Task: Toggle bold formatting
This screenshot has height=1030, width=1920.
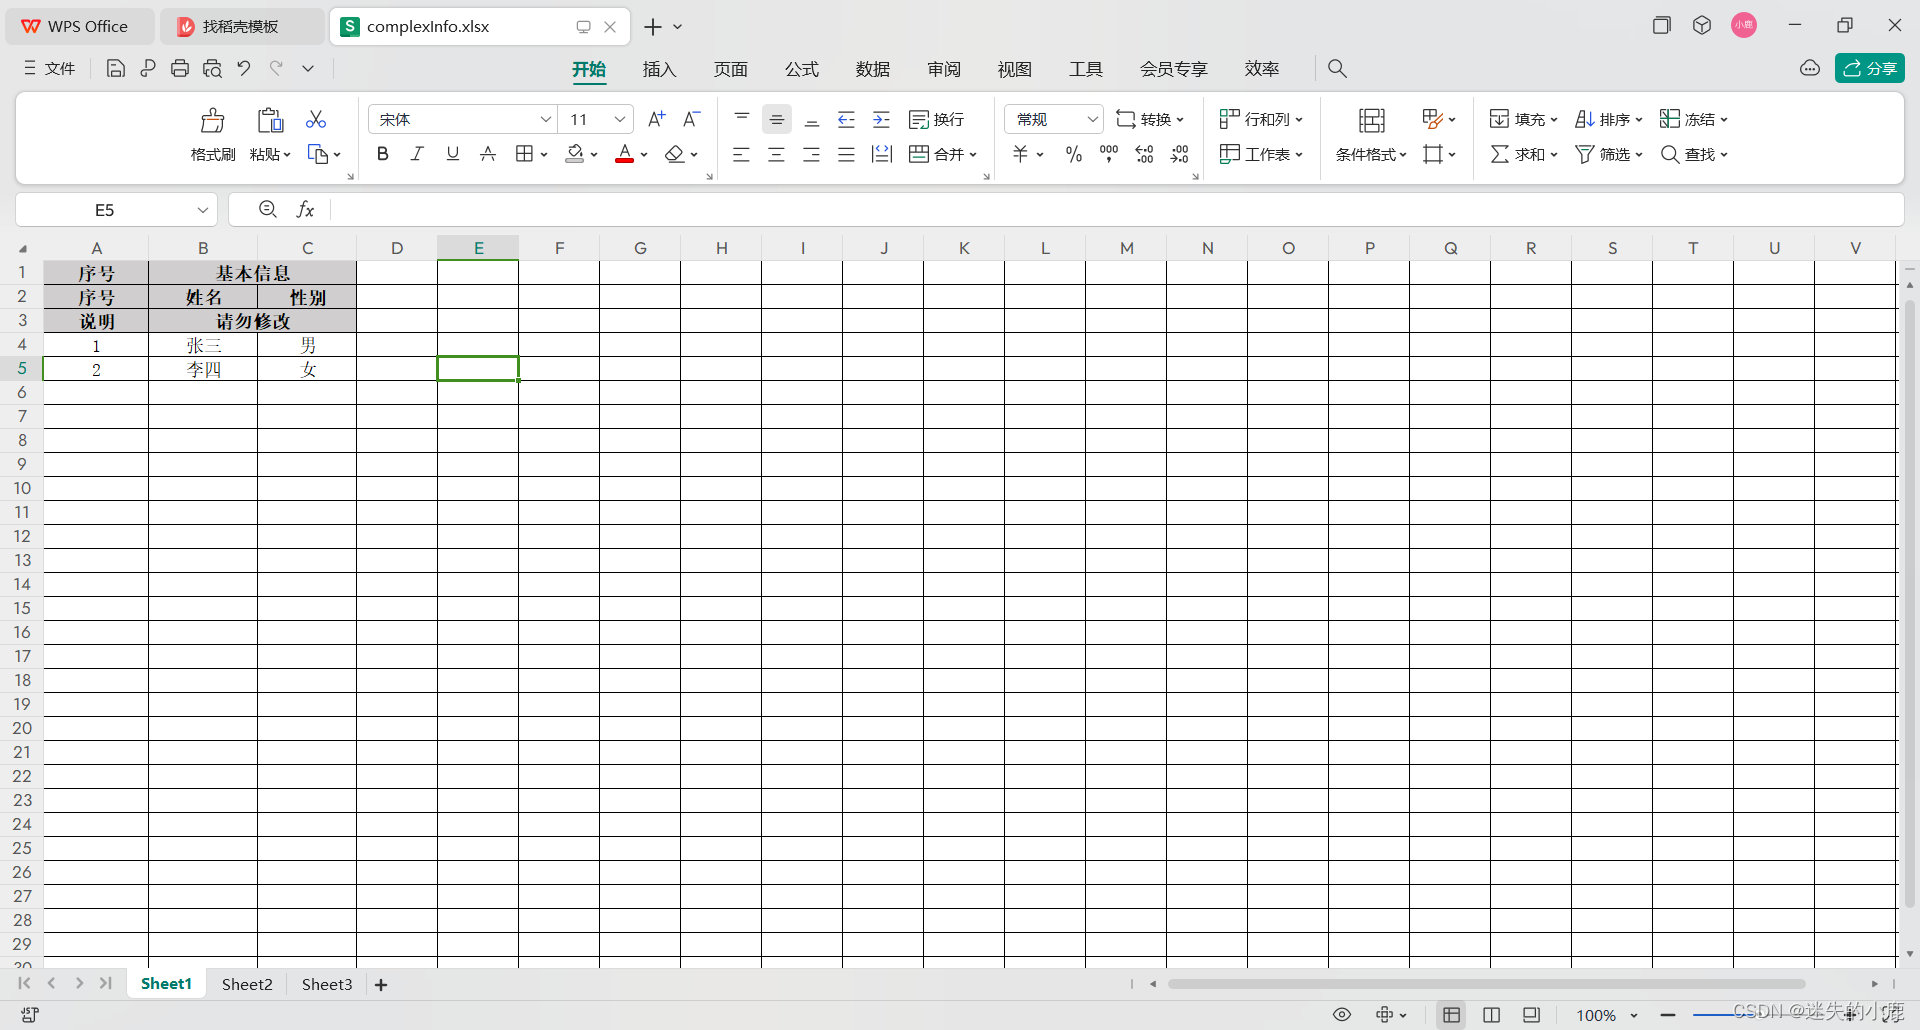Action: 383,154
